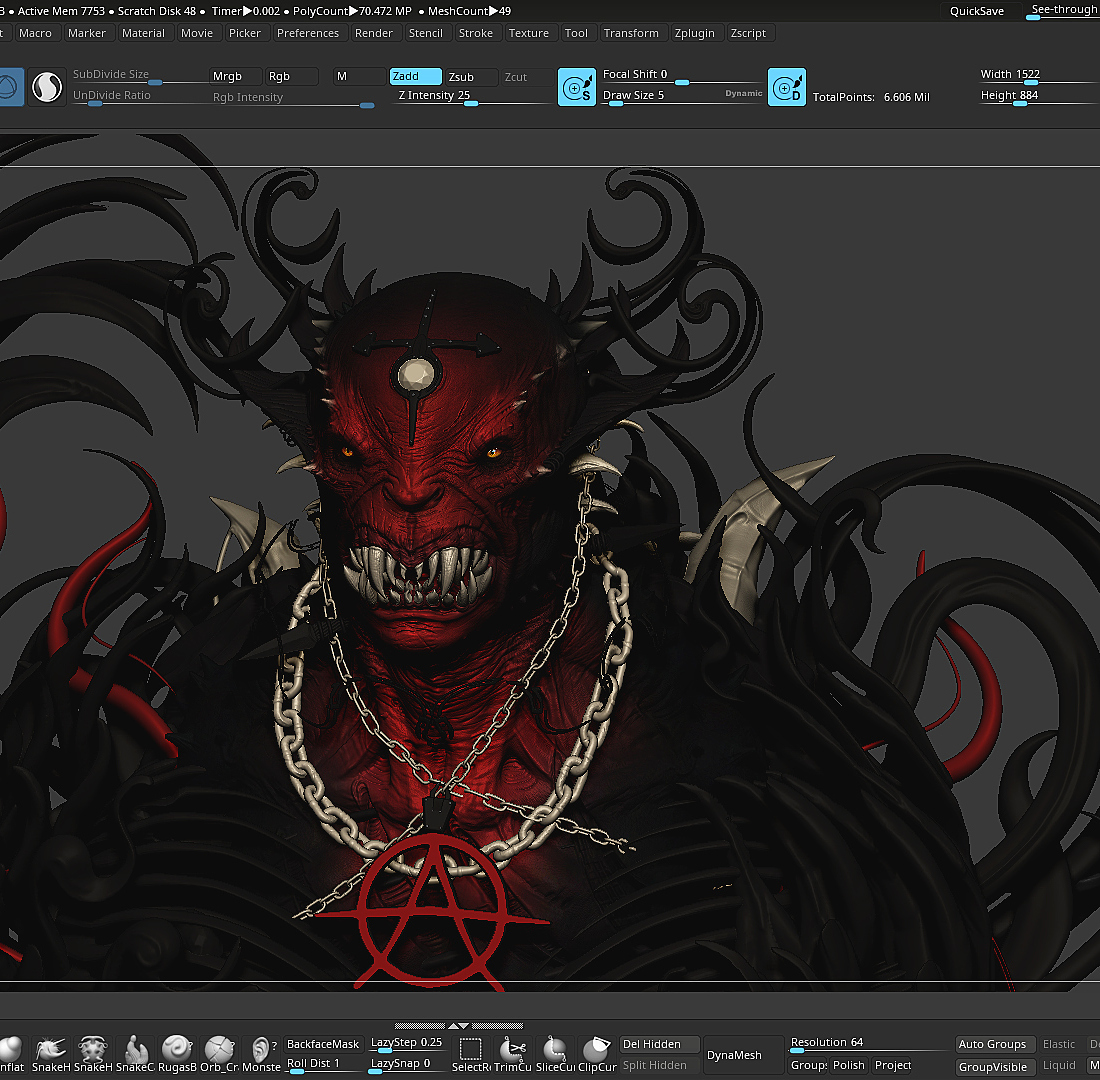Open the Zplugin menu
Screen dimensions: 1100x1080
695,33
